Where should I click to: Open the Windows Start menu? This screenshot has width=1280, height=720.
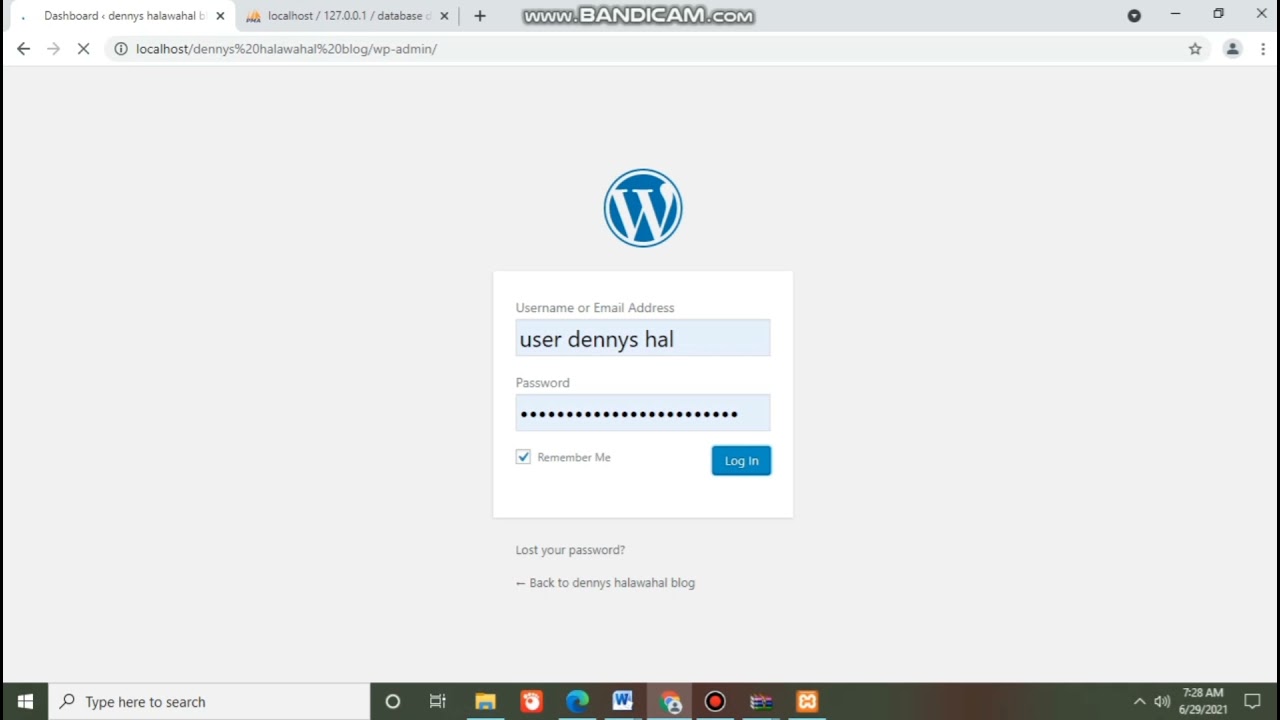click(25, 702)
